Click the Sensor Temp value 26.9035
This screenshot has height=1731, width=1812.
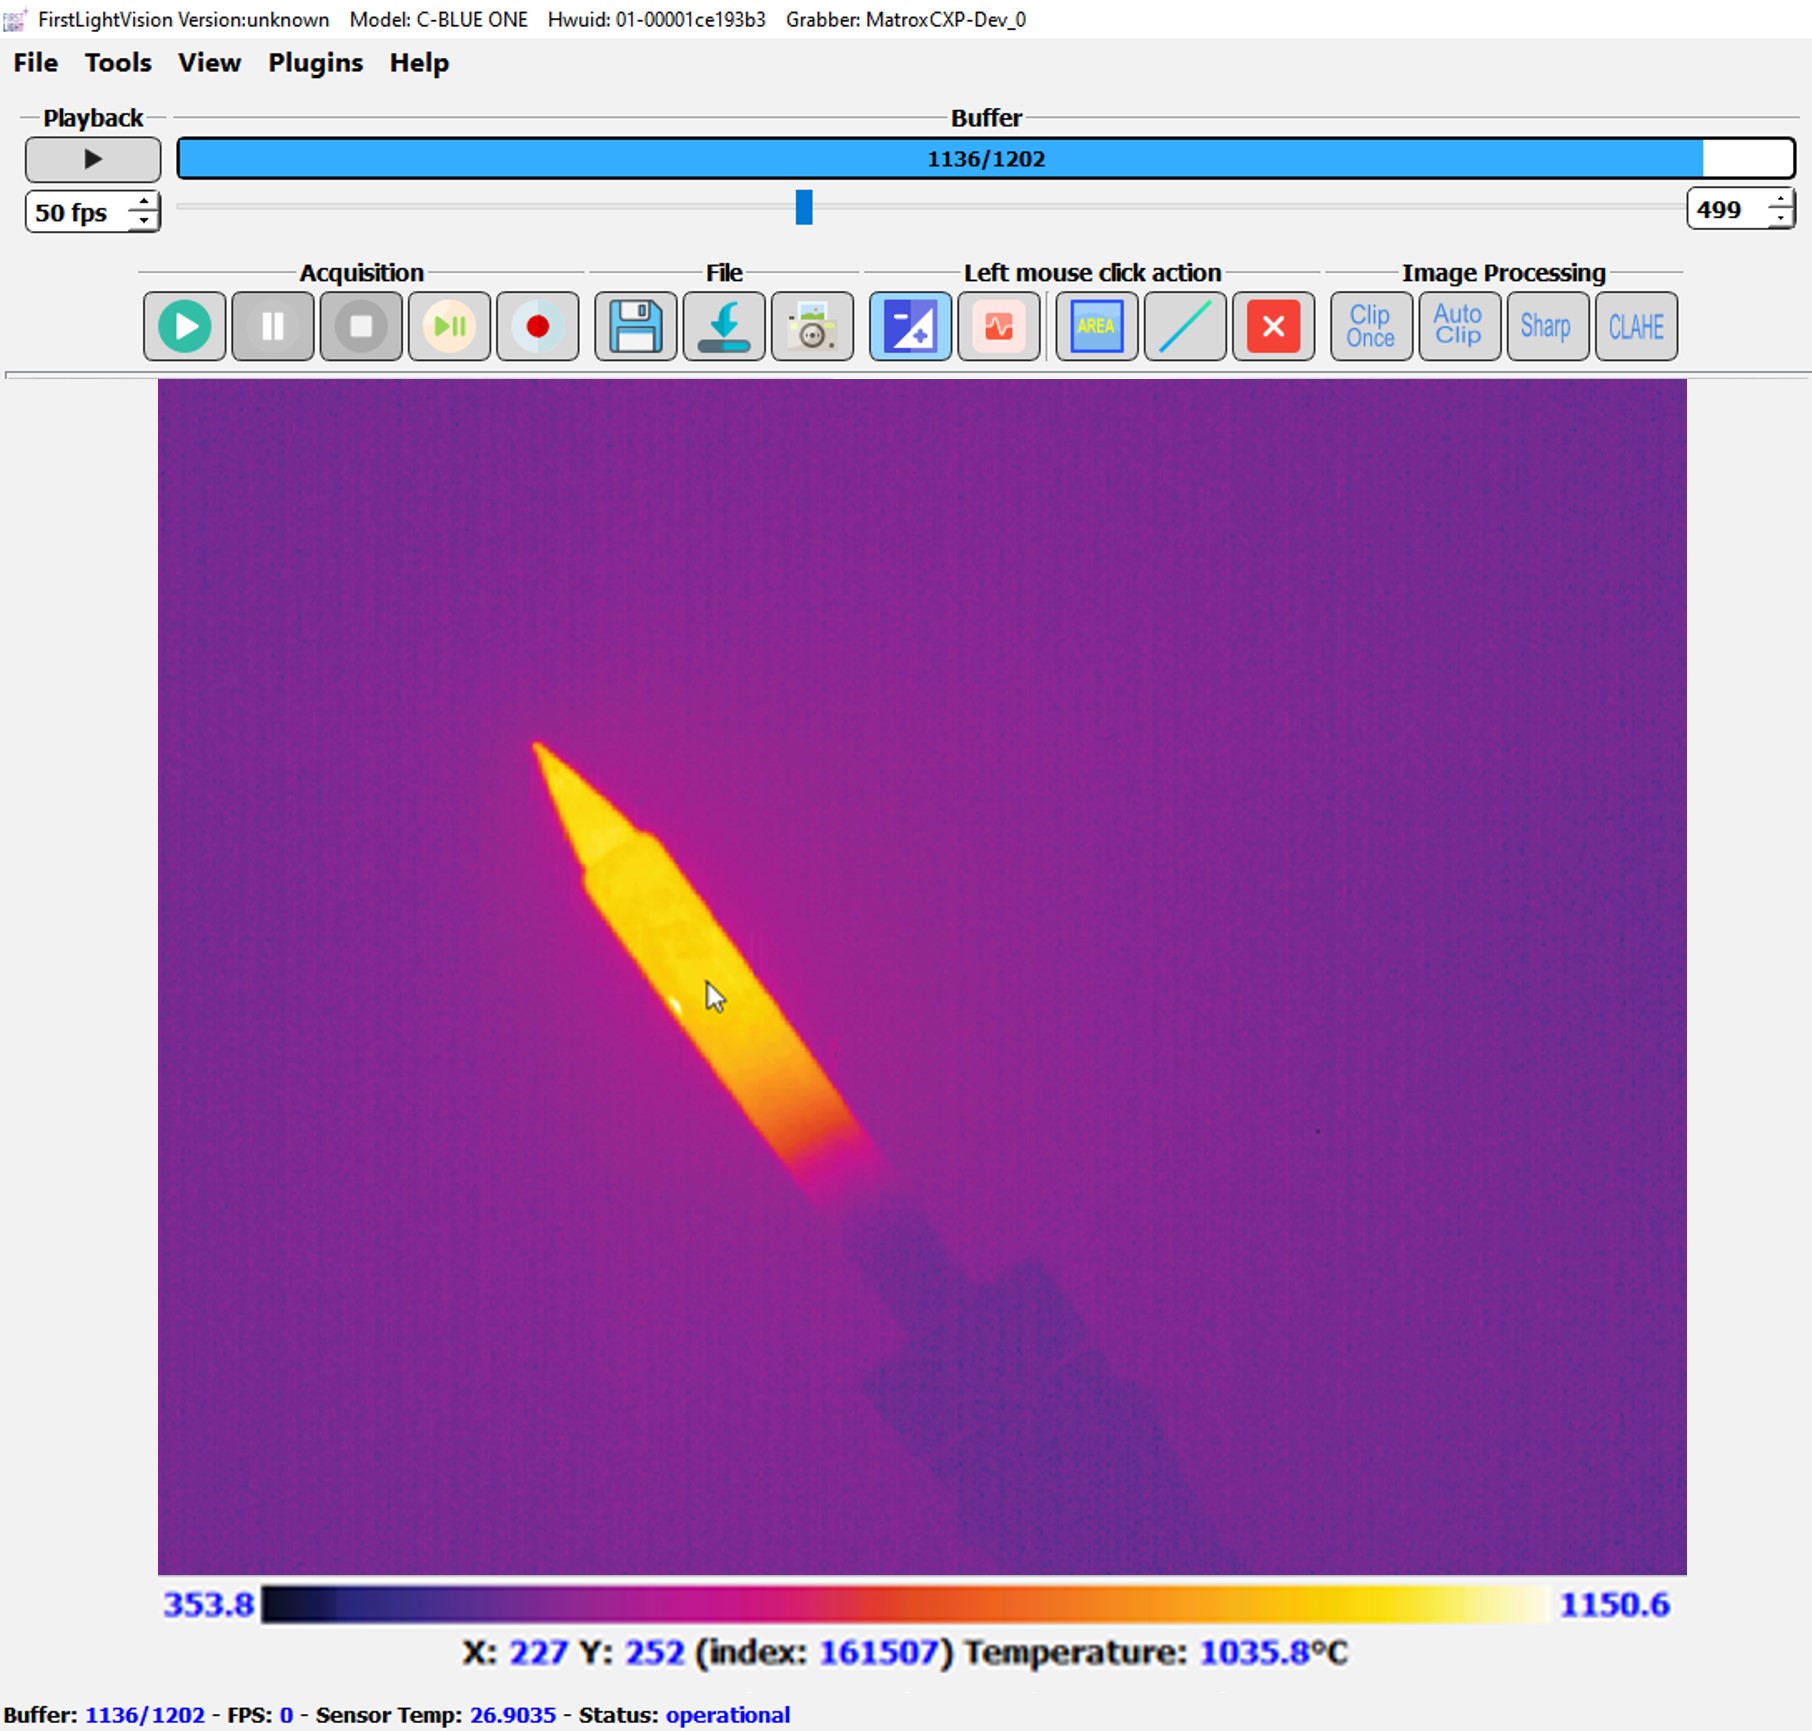pyautogui.click(x=513, y=1715)
